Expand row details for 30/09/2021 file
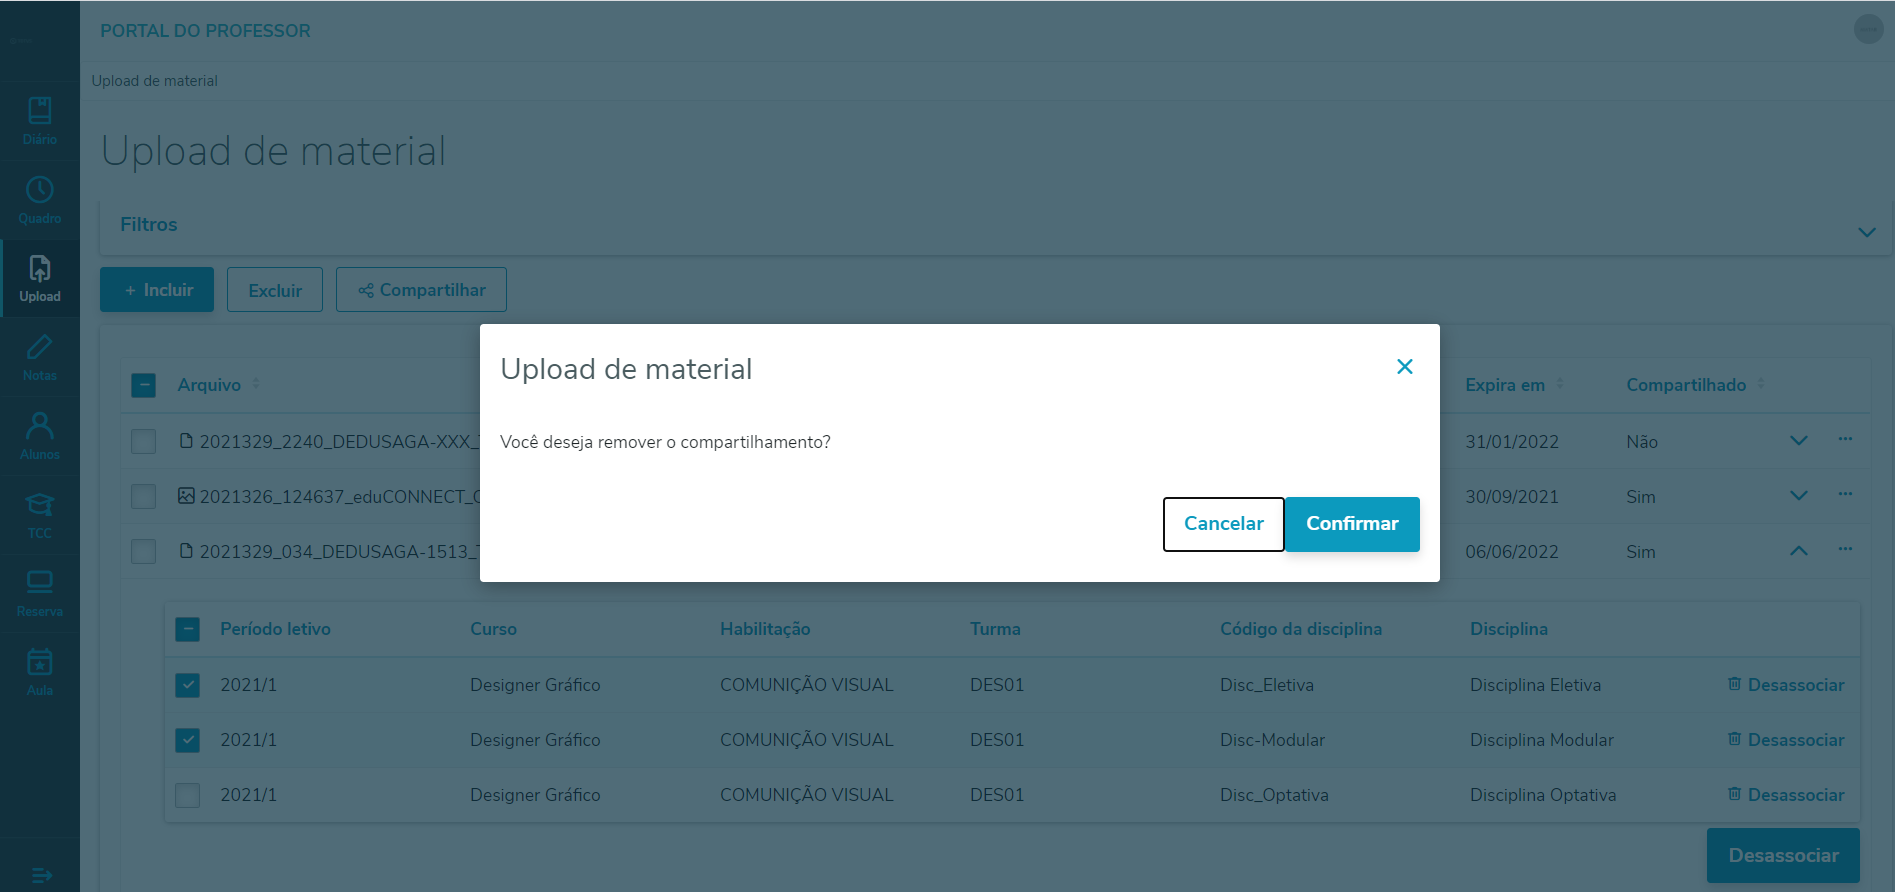The image size is (1895, 892). click(x=1798, y=496)
